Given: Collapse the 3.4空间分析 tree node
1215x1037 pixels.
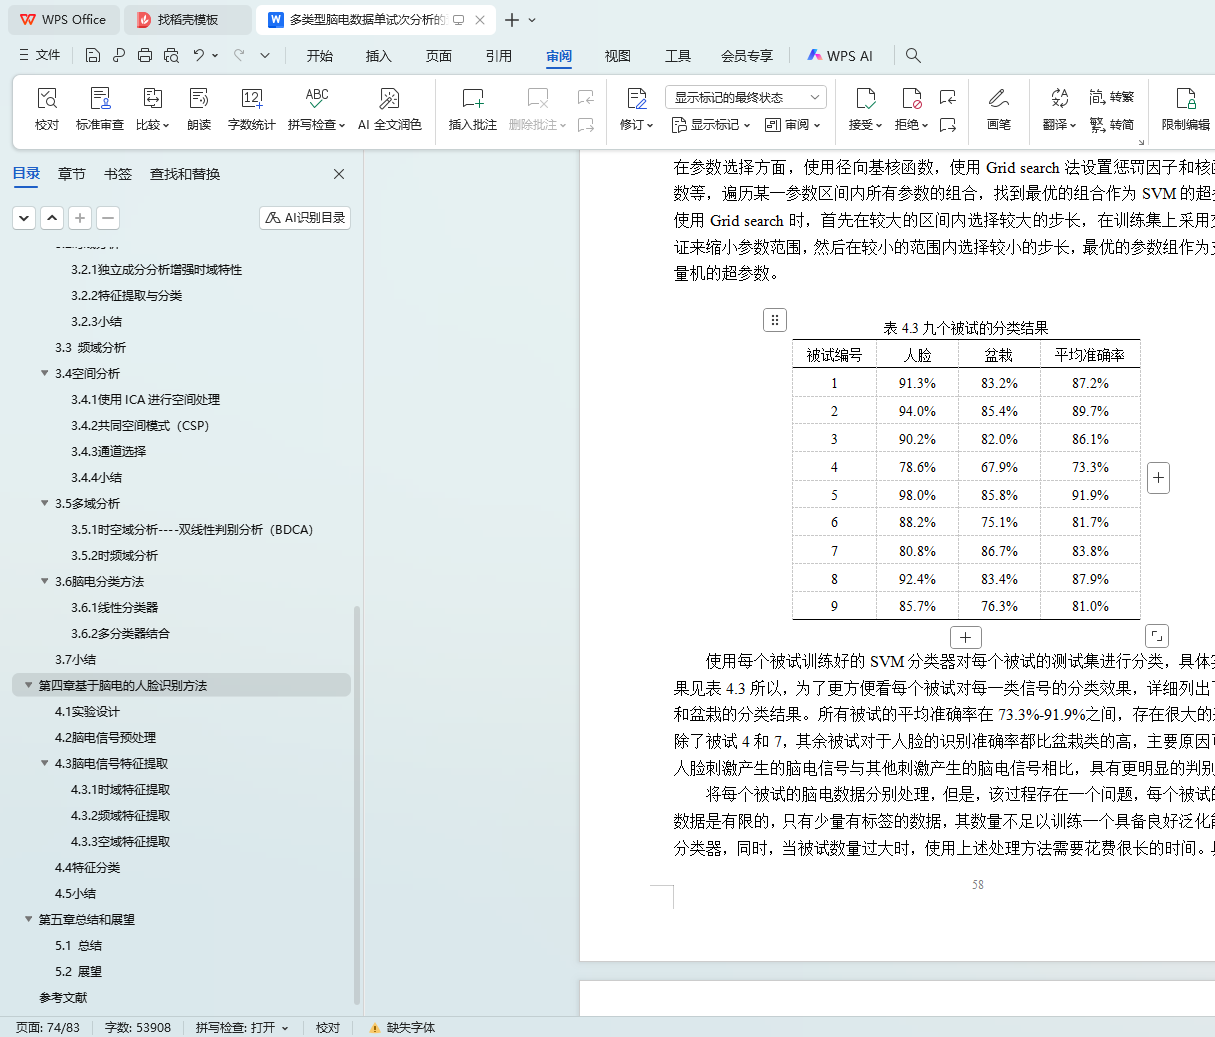Looking at the screenshot, I should pyautogui.click(x=44, y=373).
